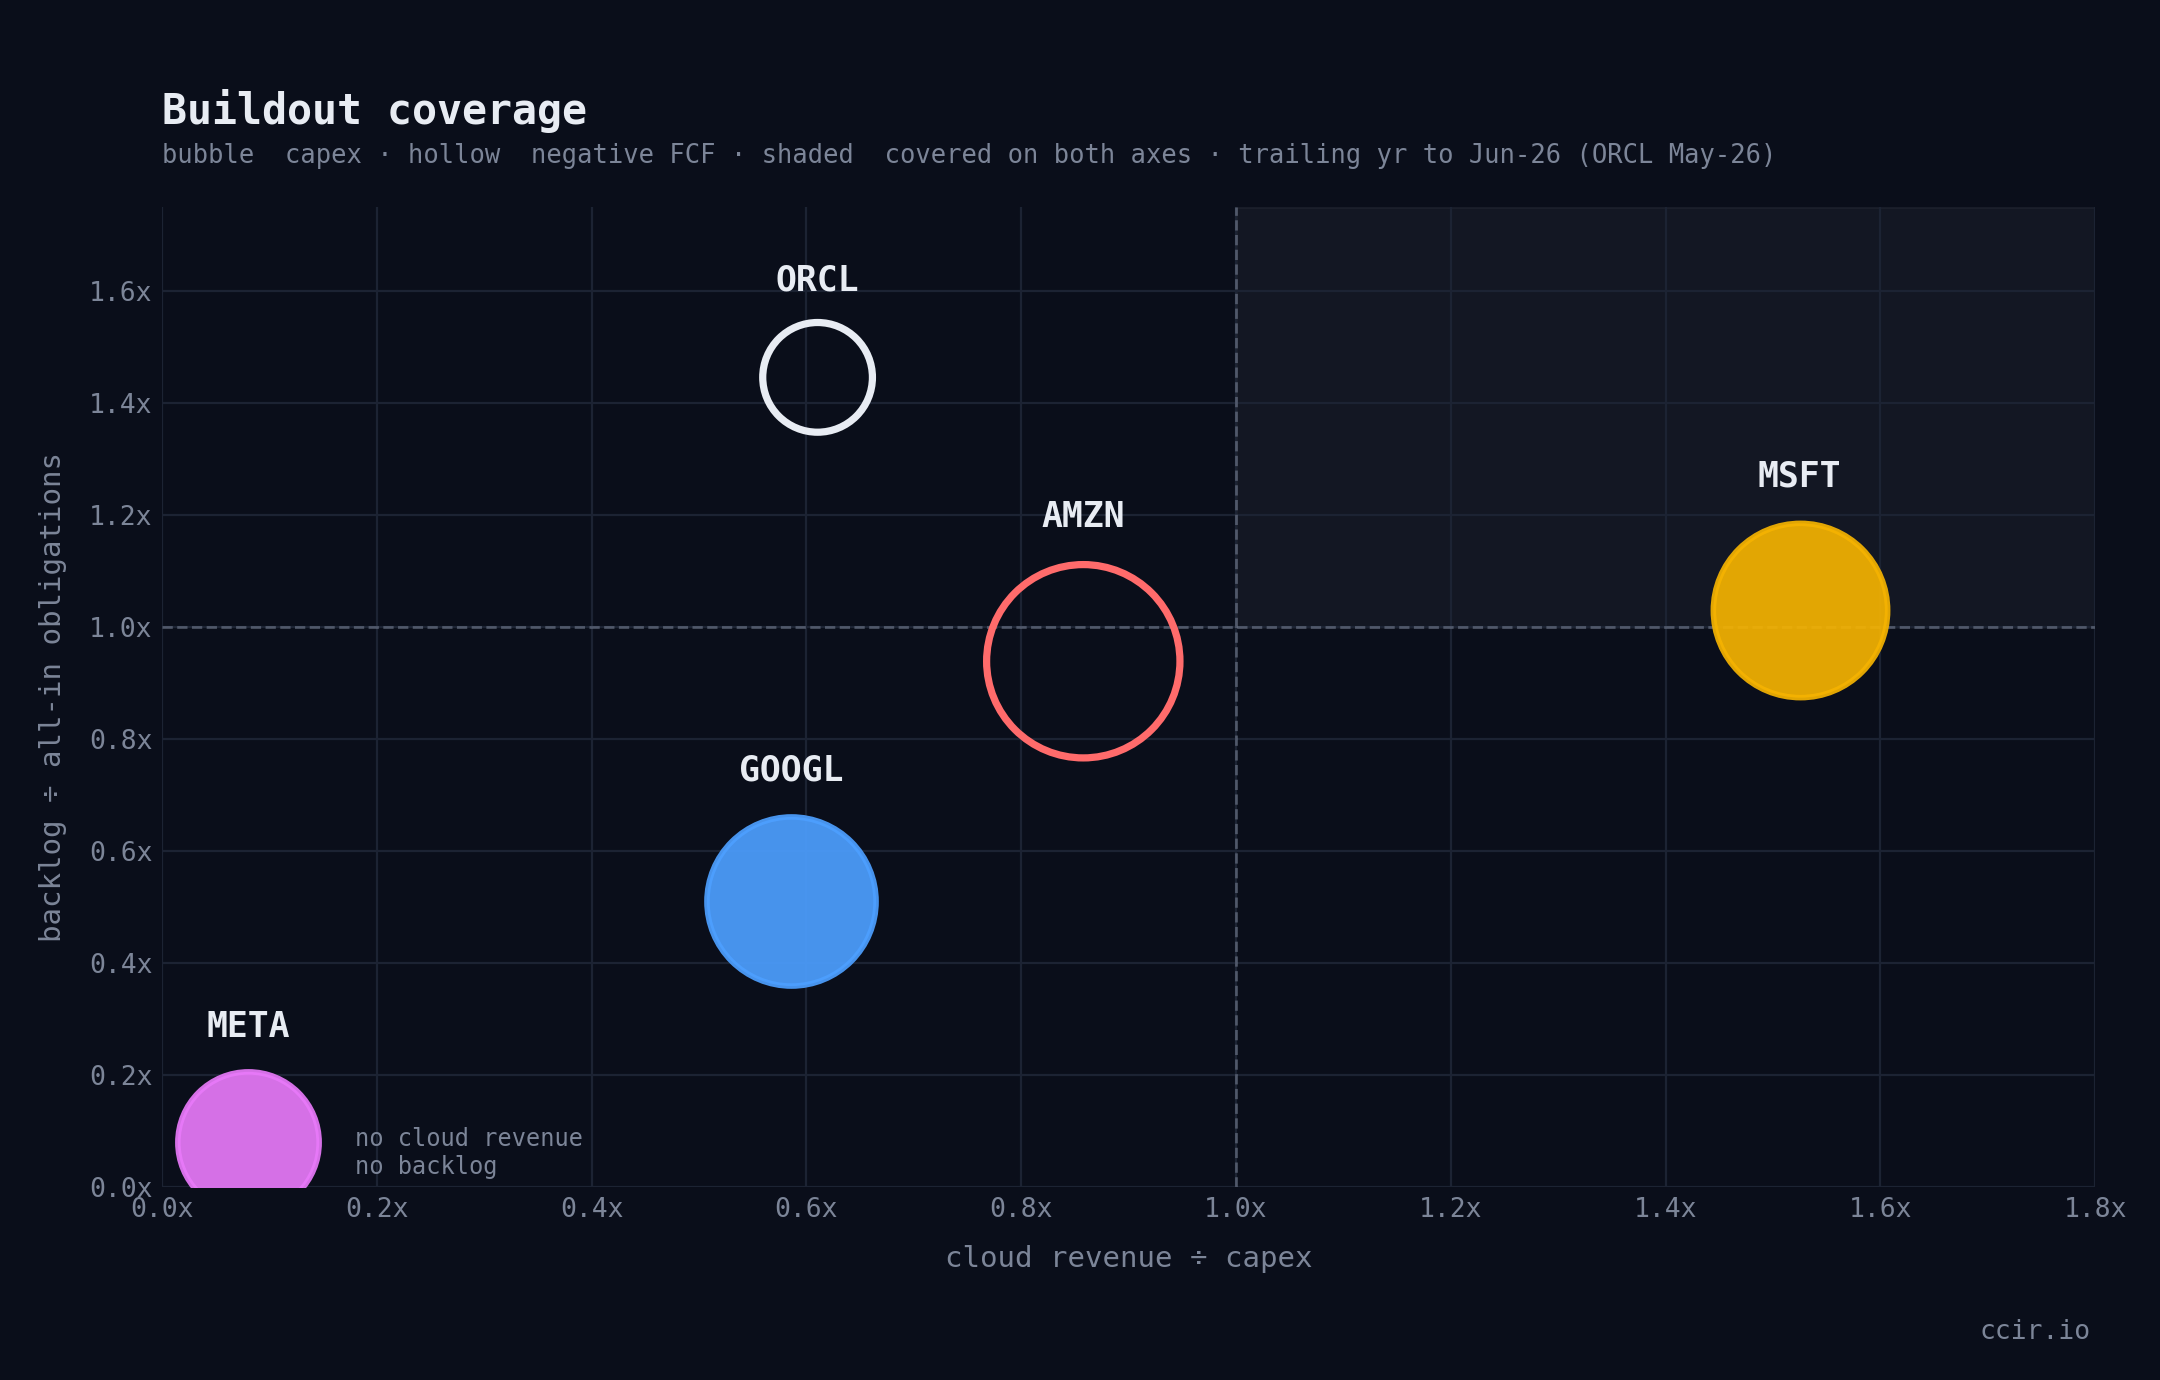Click the '1.4x' y-axis tick label
Image resolution: width=2160 pixels, height=1380 pixels.
[121, 404]
